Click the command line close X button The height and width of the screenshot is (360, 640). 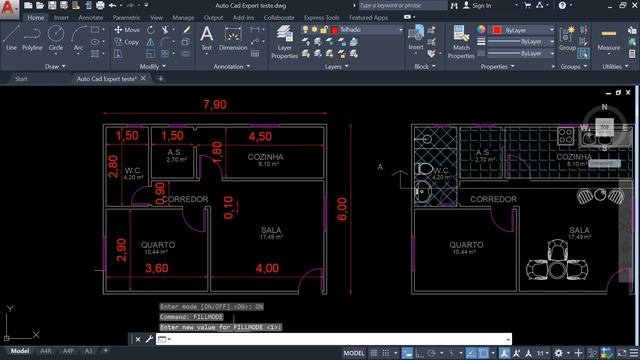[138, 339]
